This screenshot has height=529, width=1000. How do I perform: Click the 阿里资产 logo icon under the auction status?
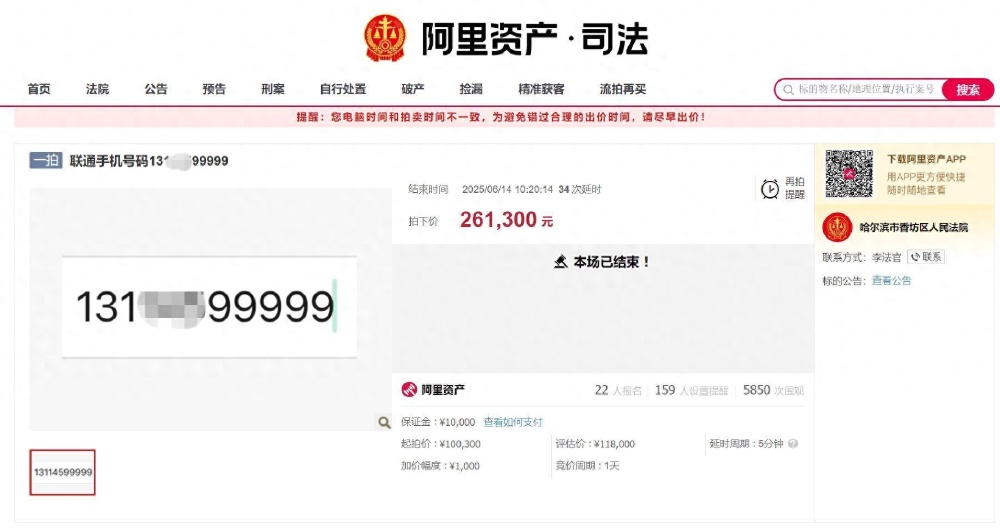pos(409,389)
